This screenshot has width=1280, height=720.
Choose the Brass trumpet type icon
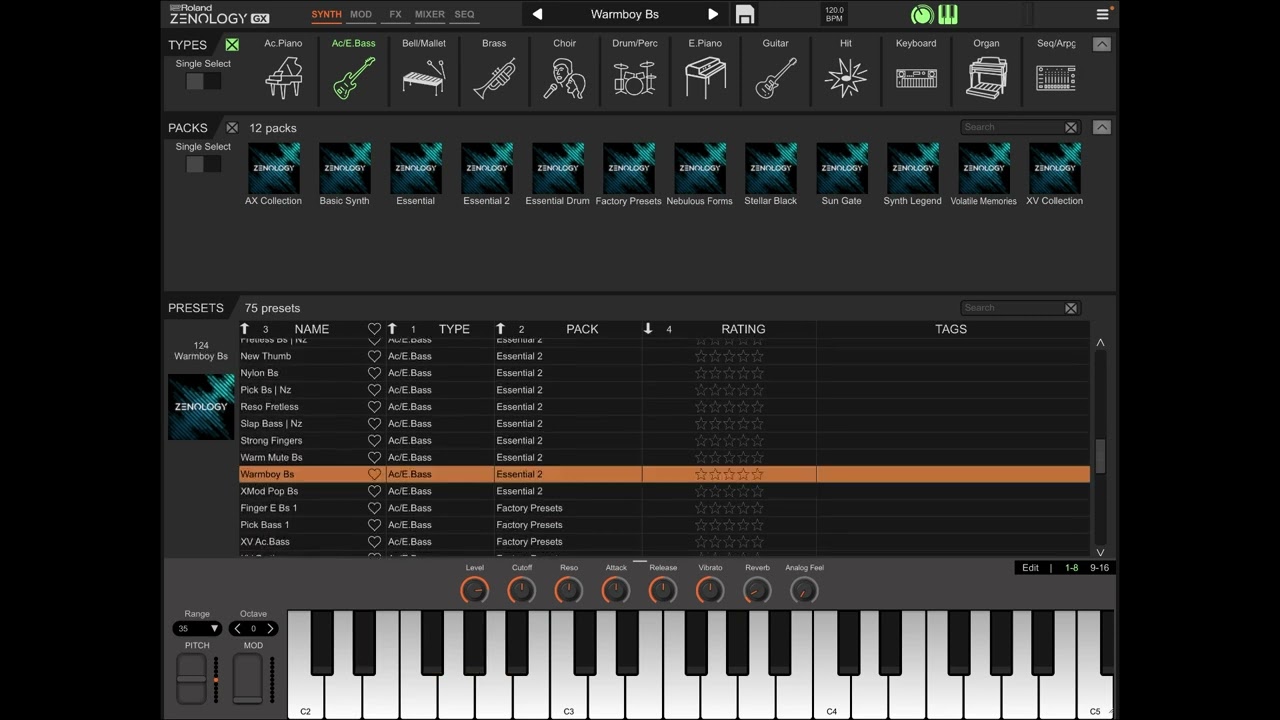(x=494, y=77)
